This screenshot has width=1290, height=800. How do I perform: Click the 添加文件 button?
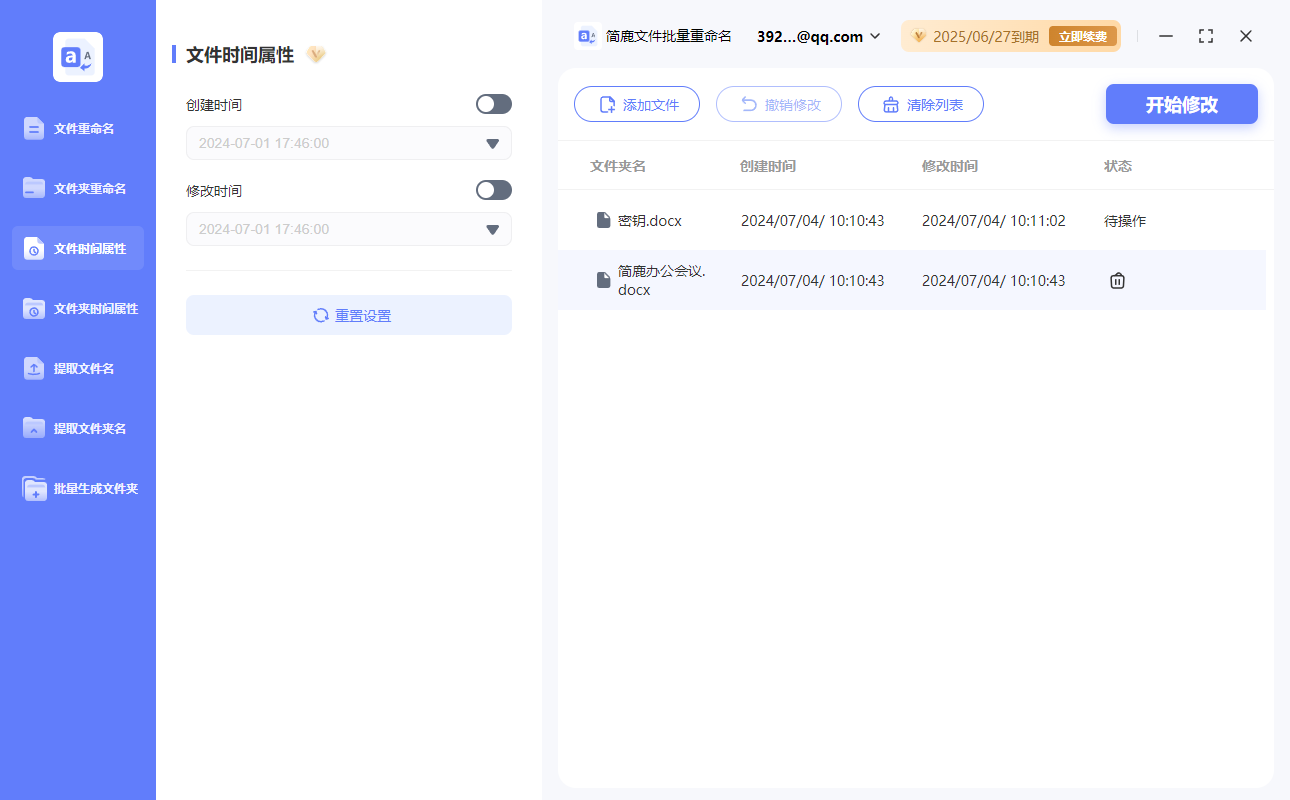[x=636, y=104]
